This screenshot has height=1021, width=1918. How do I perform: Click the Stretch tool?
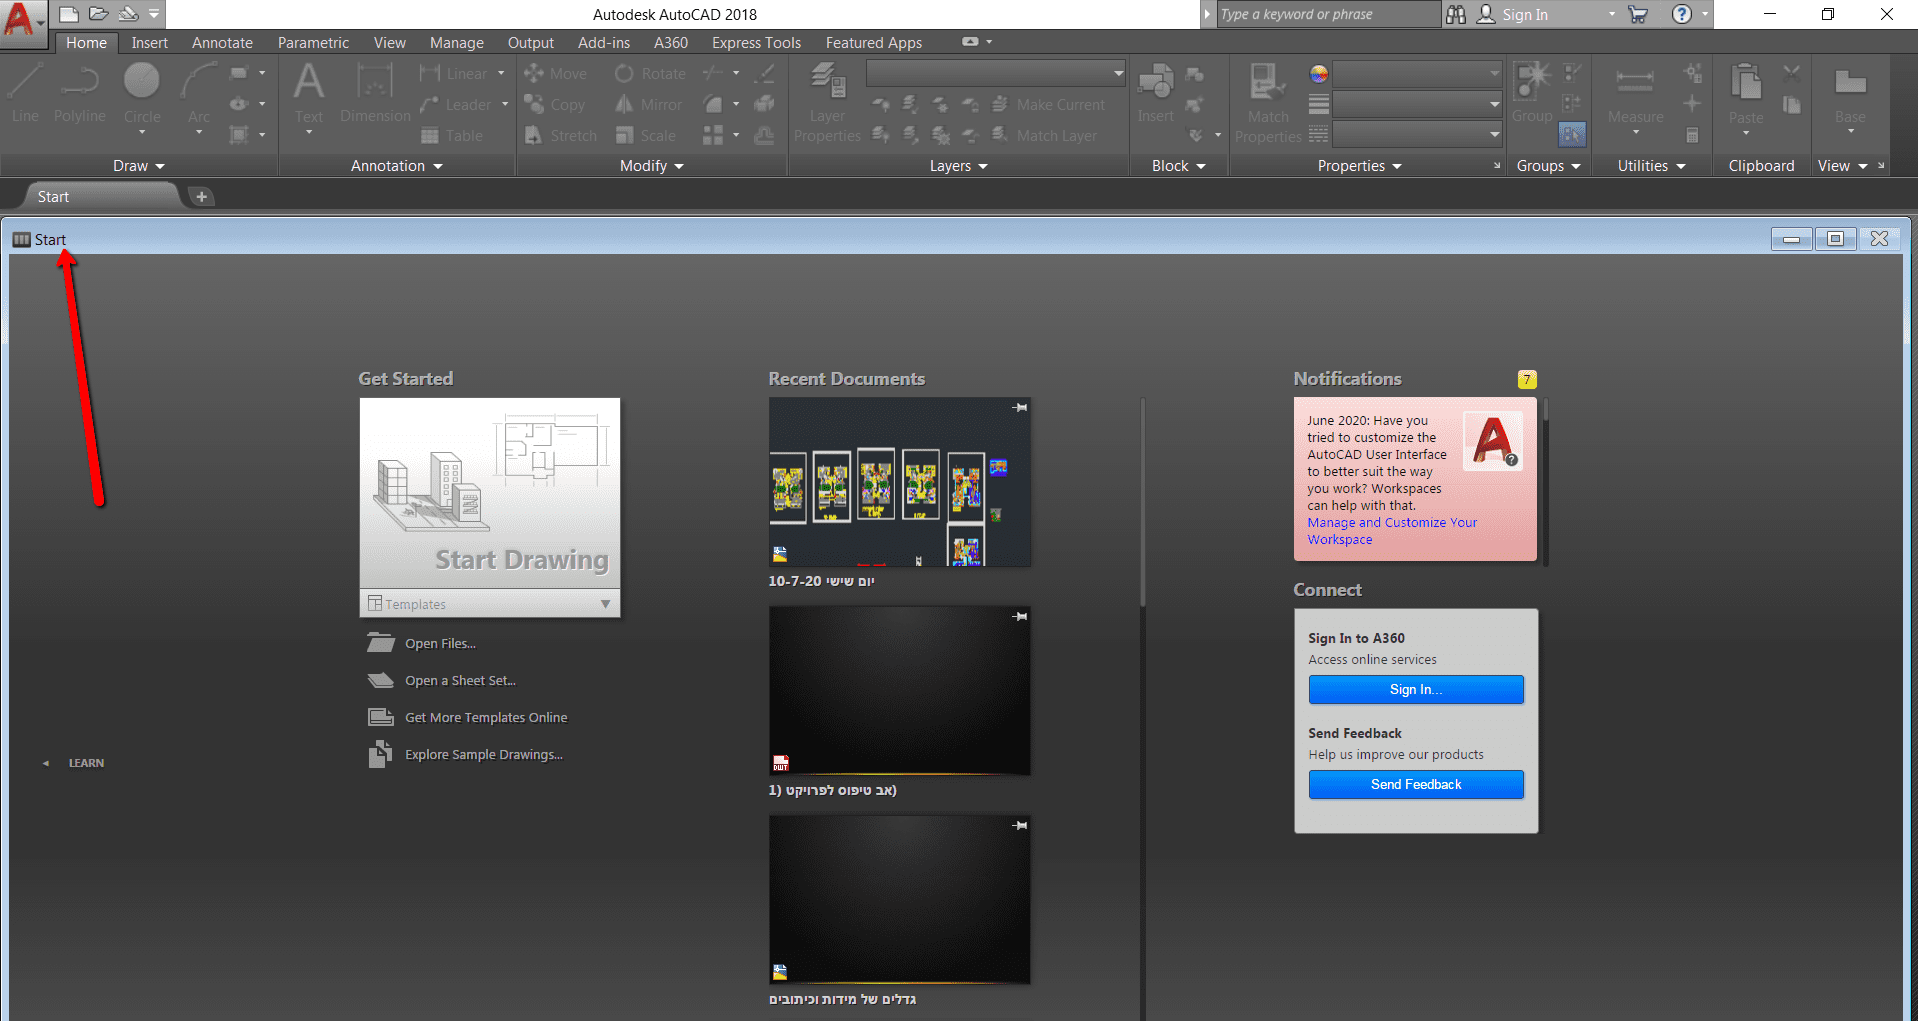561,136
